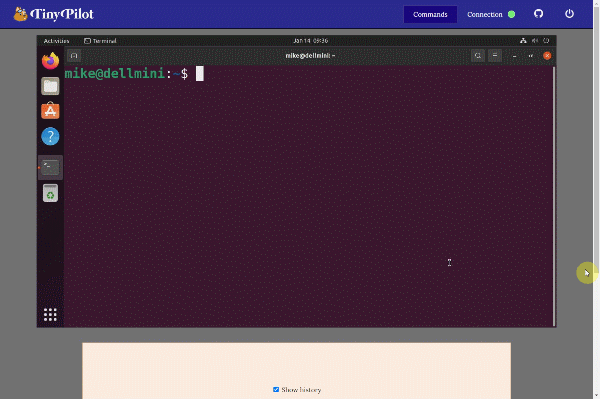Open the Terminal app menu in top bar
600x399 pixels.
point(100,41)
